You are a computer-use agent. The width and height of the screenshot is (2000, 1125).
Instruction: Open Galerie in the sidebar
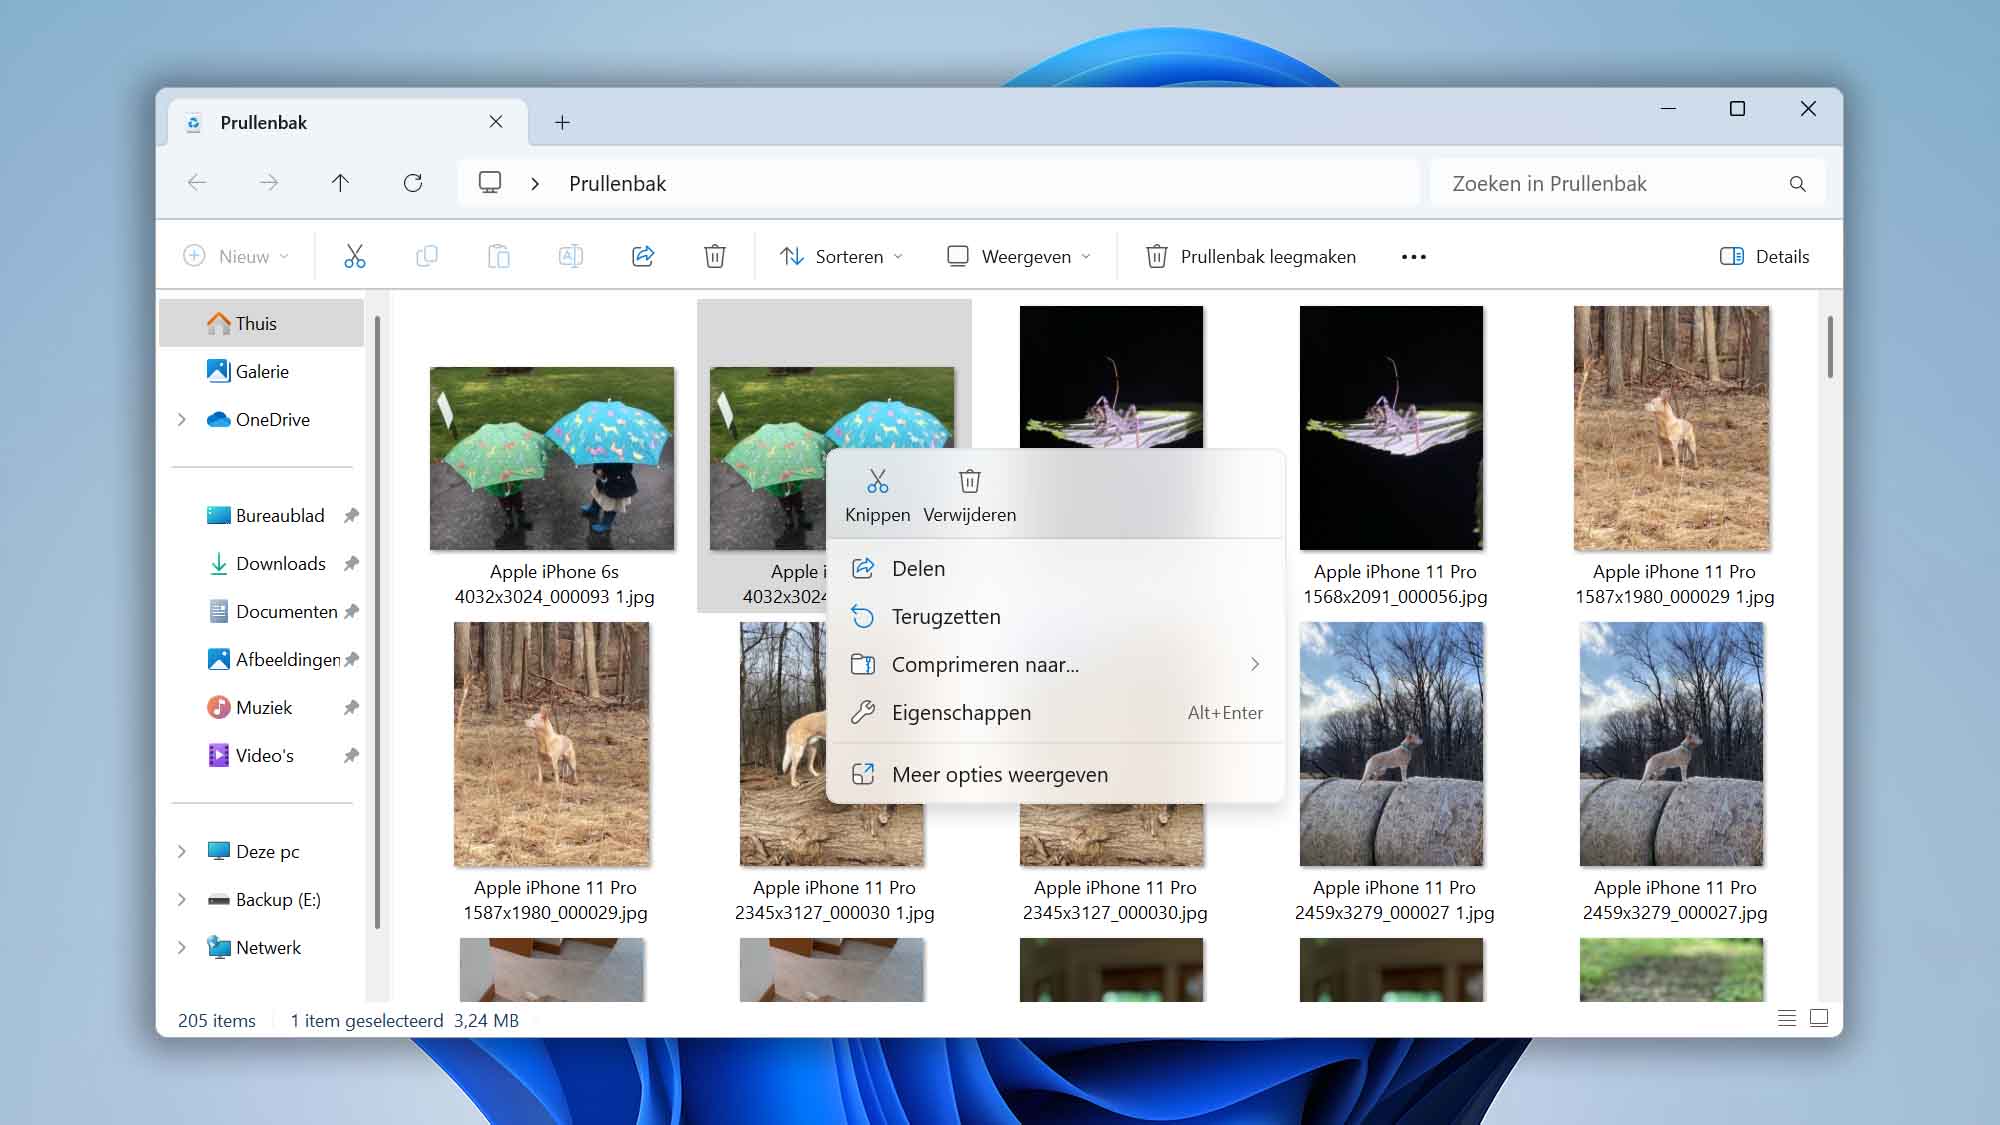tap(262, 372)
